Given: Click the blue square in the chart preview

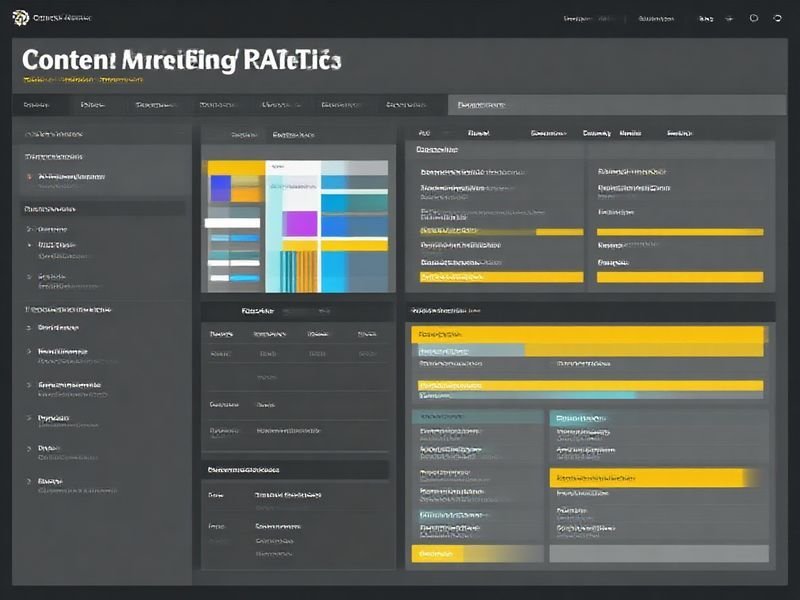Looking at the screenshot, I should click(219, 186).
